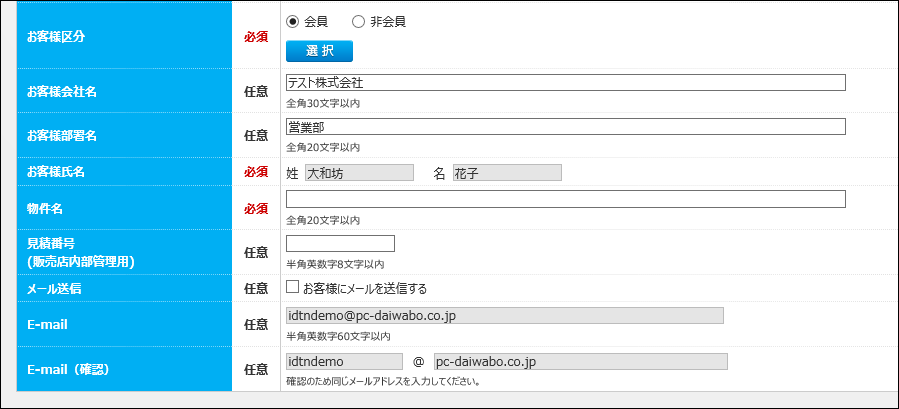Select the 非会員 radio button
The height and width of the screenshot is (409, 899).
click(x=358, y=21)
